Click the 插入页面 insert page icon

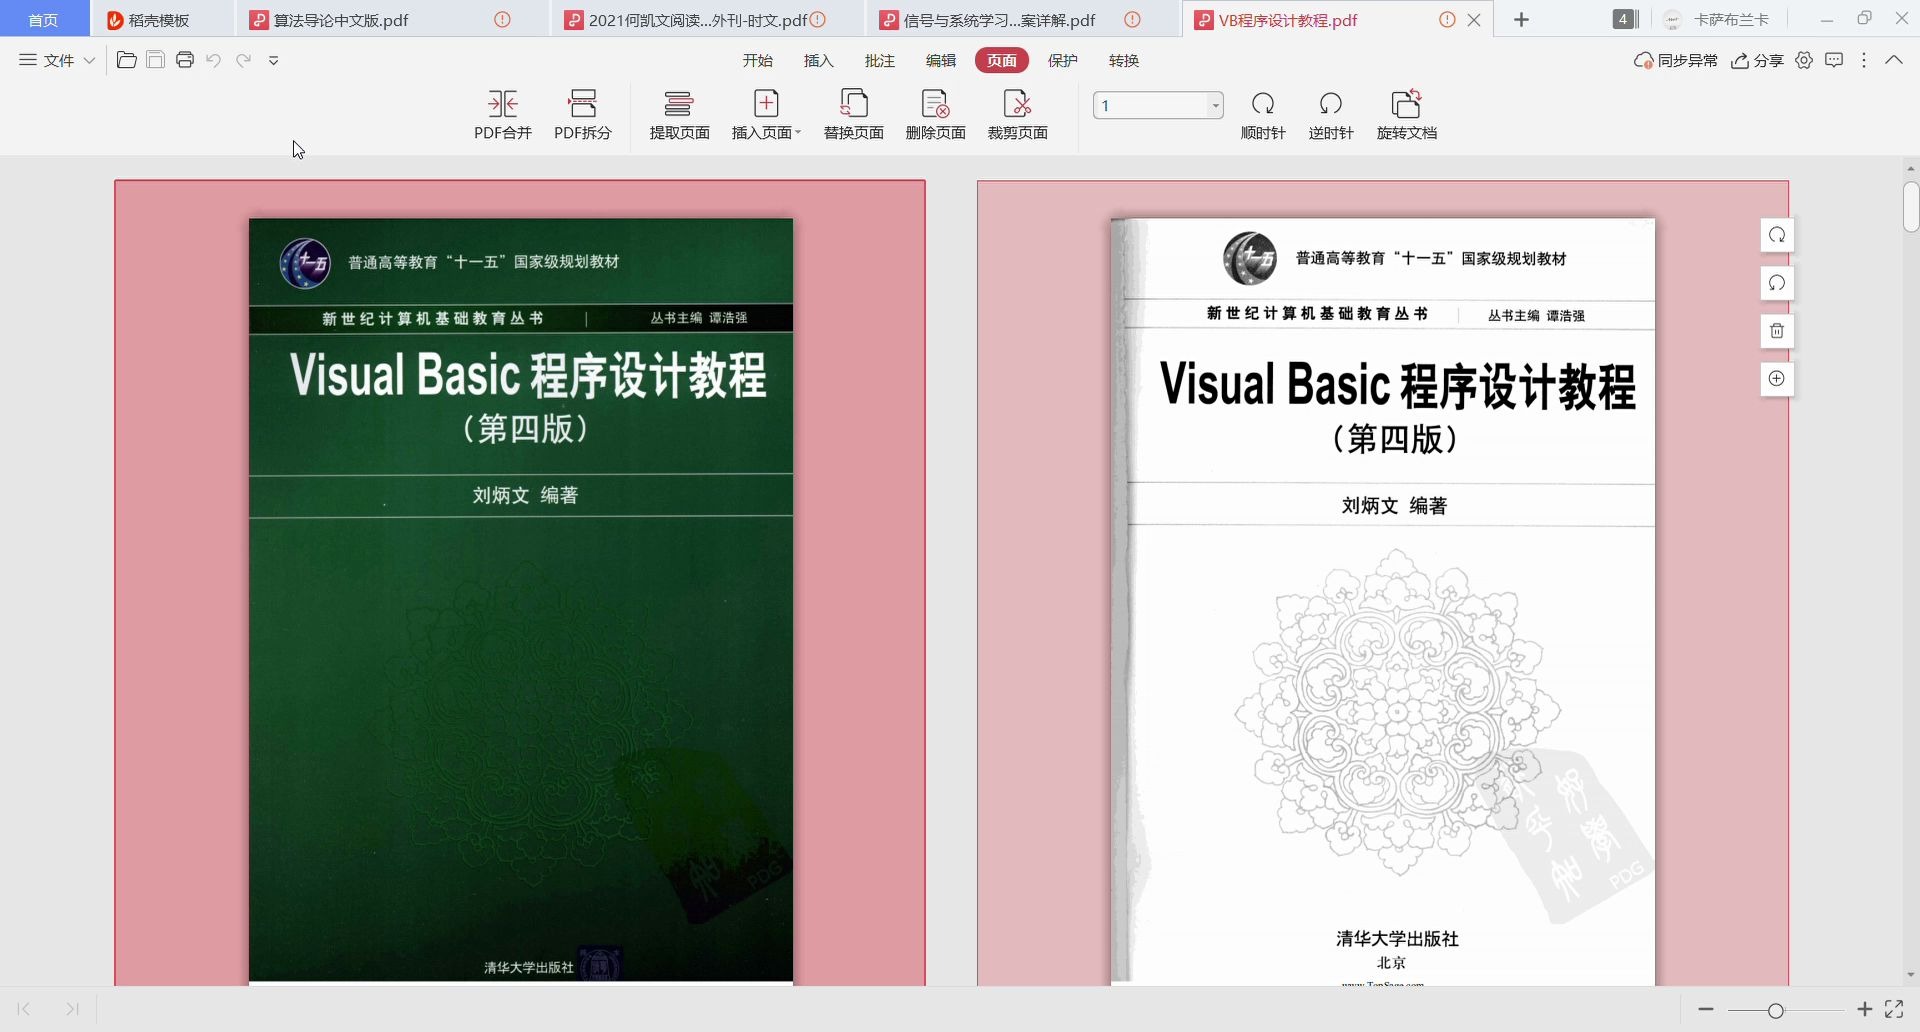(766, 104)
